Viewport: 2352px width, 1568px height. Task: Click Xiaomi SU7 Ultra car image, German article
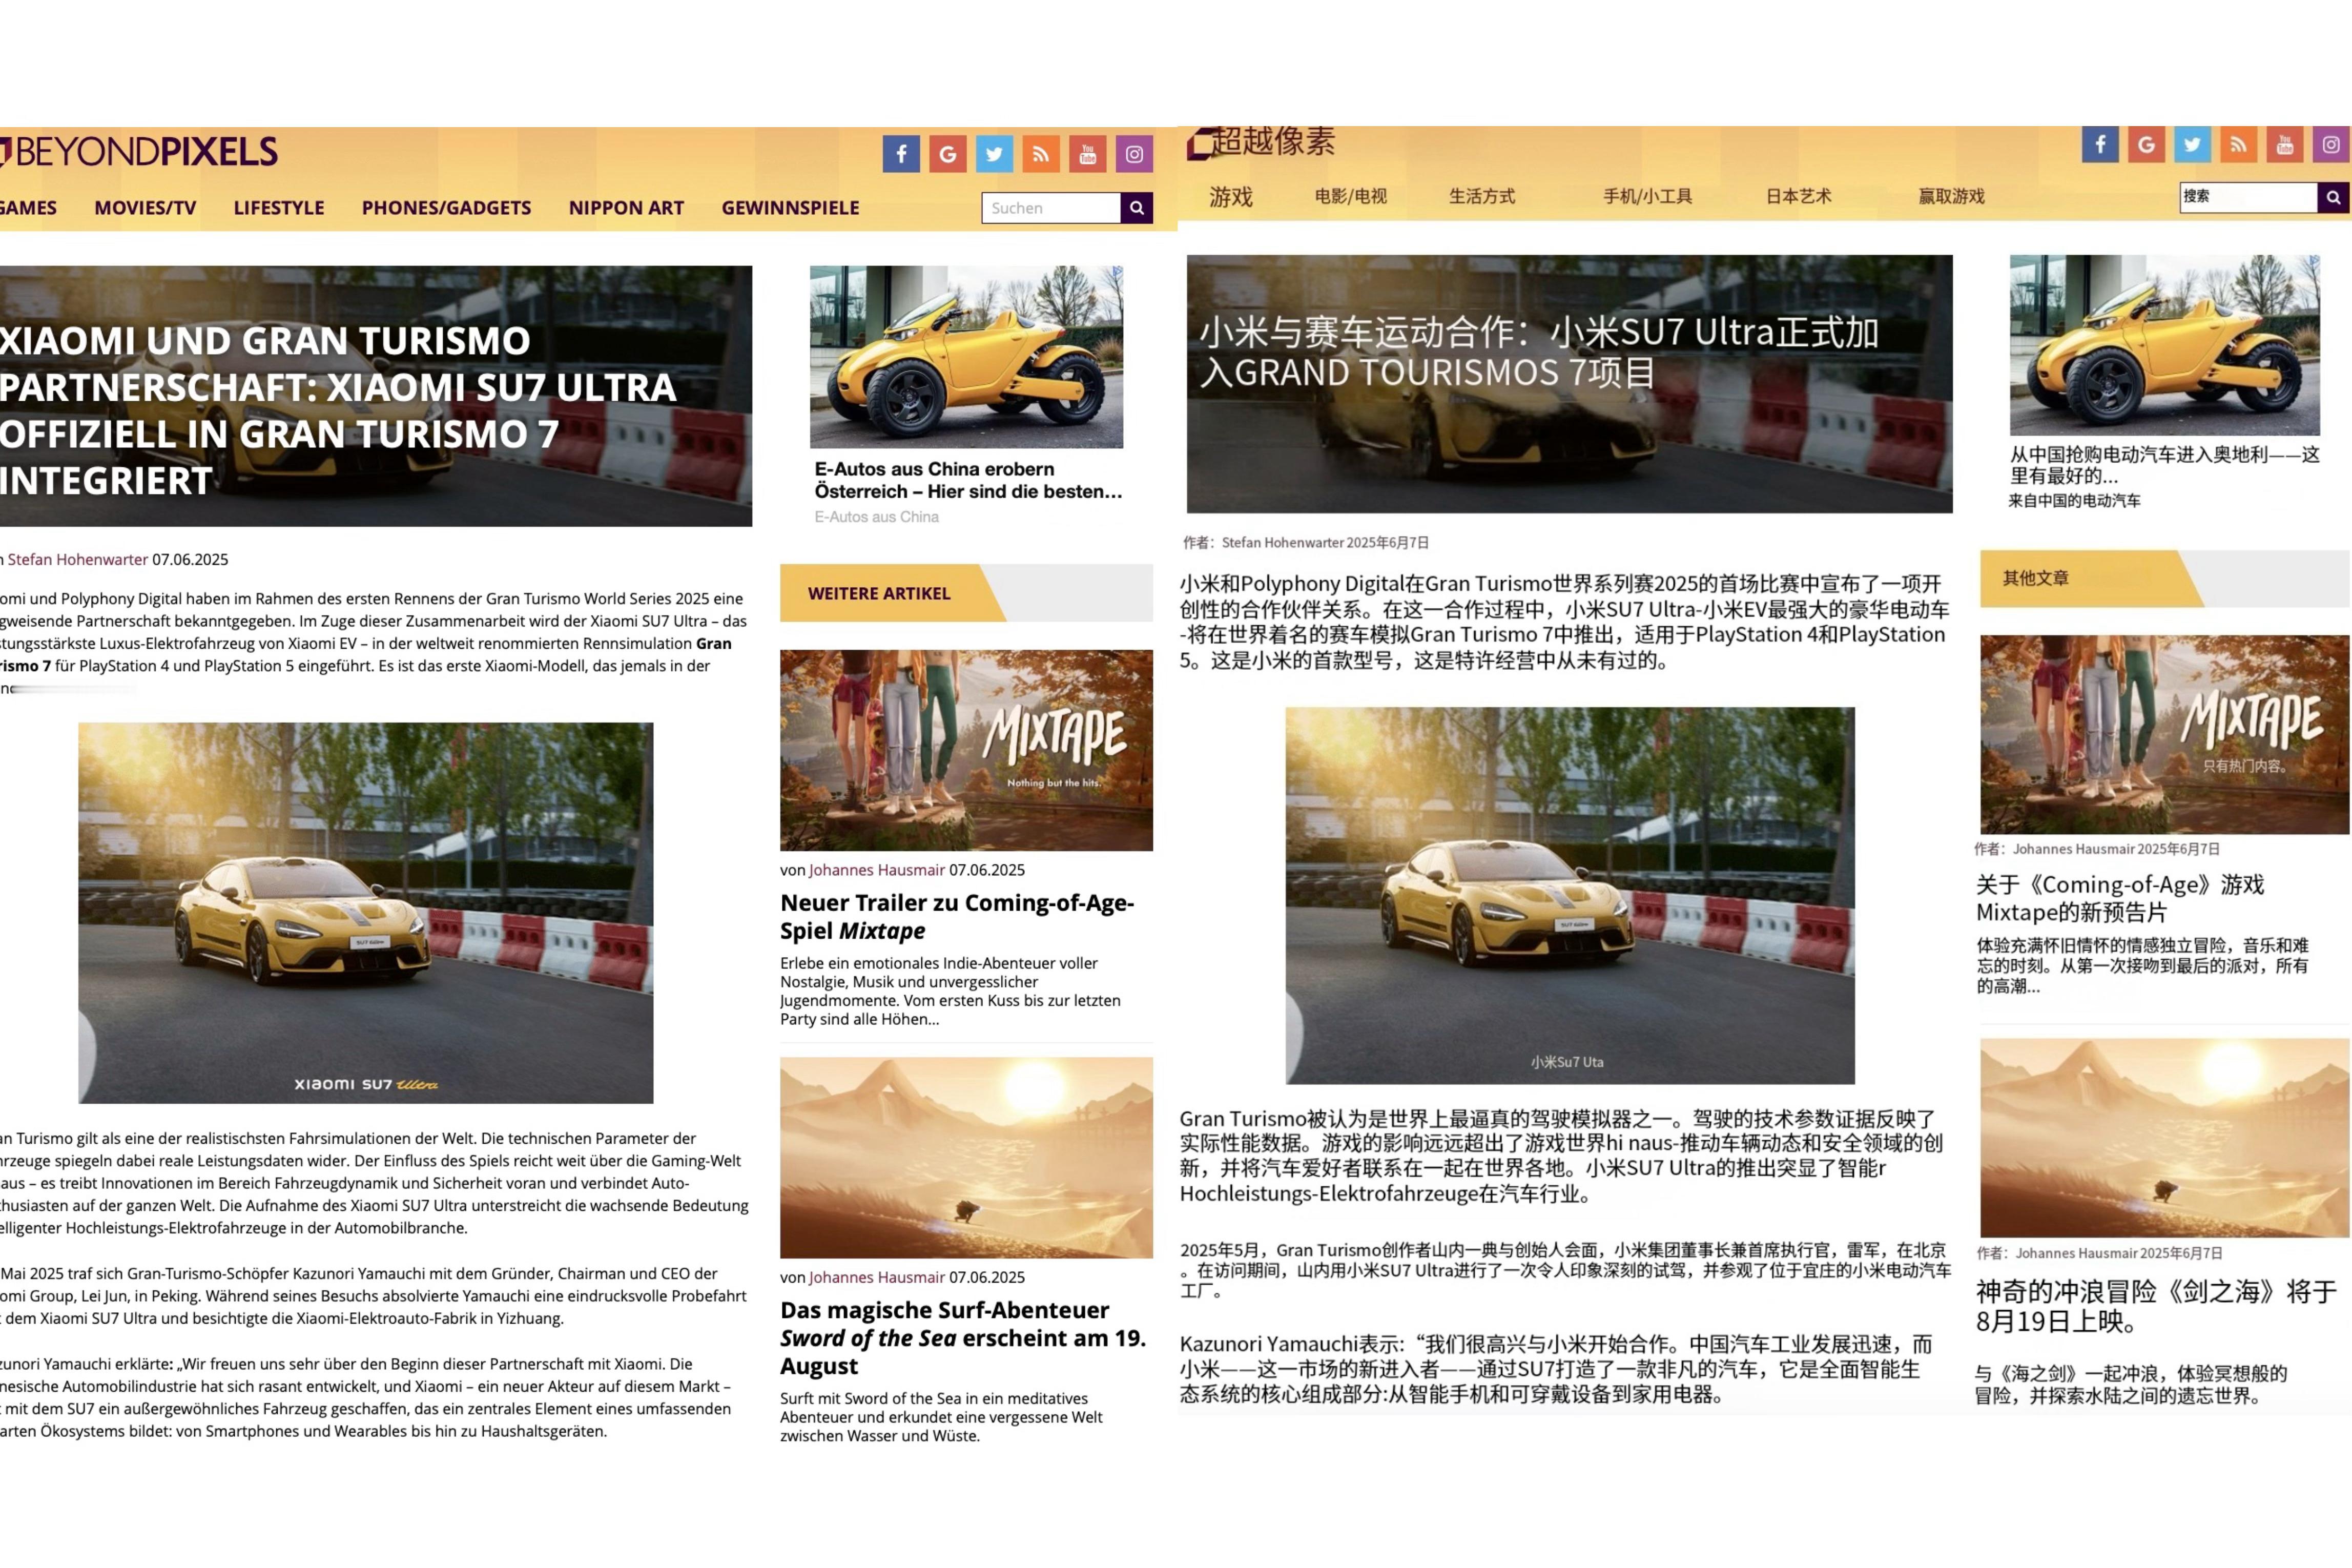pos(366,913)
